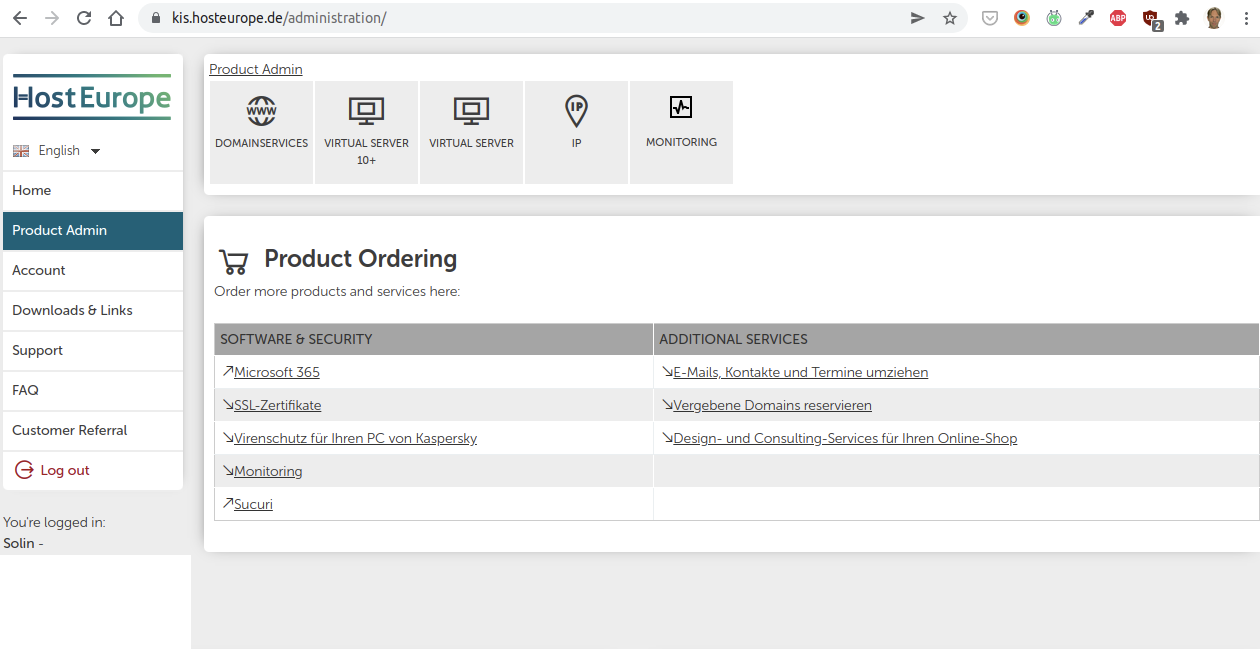Viewport: 1260px width, 649px height.
Task: Click the browser address bar
Action: (530, 18)
